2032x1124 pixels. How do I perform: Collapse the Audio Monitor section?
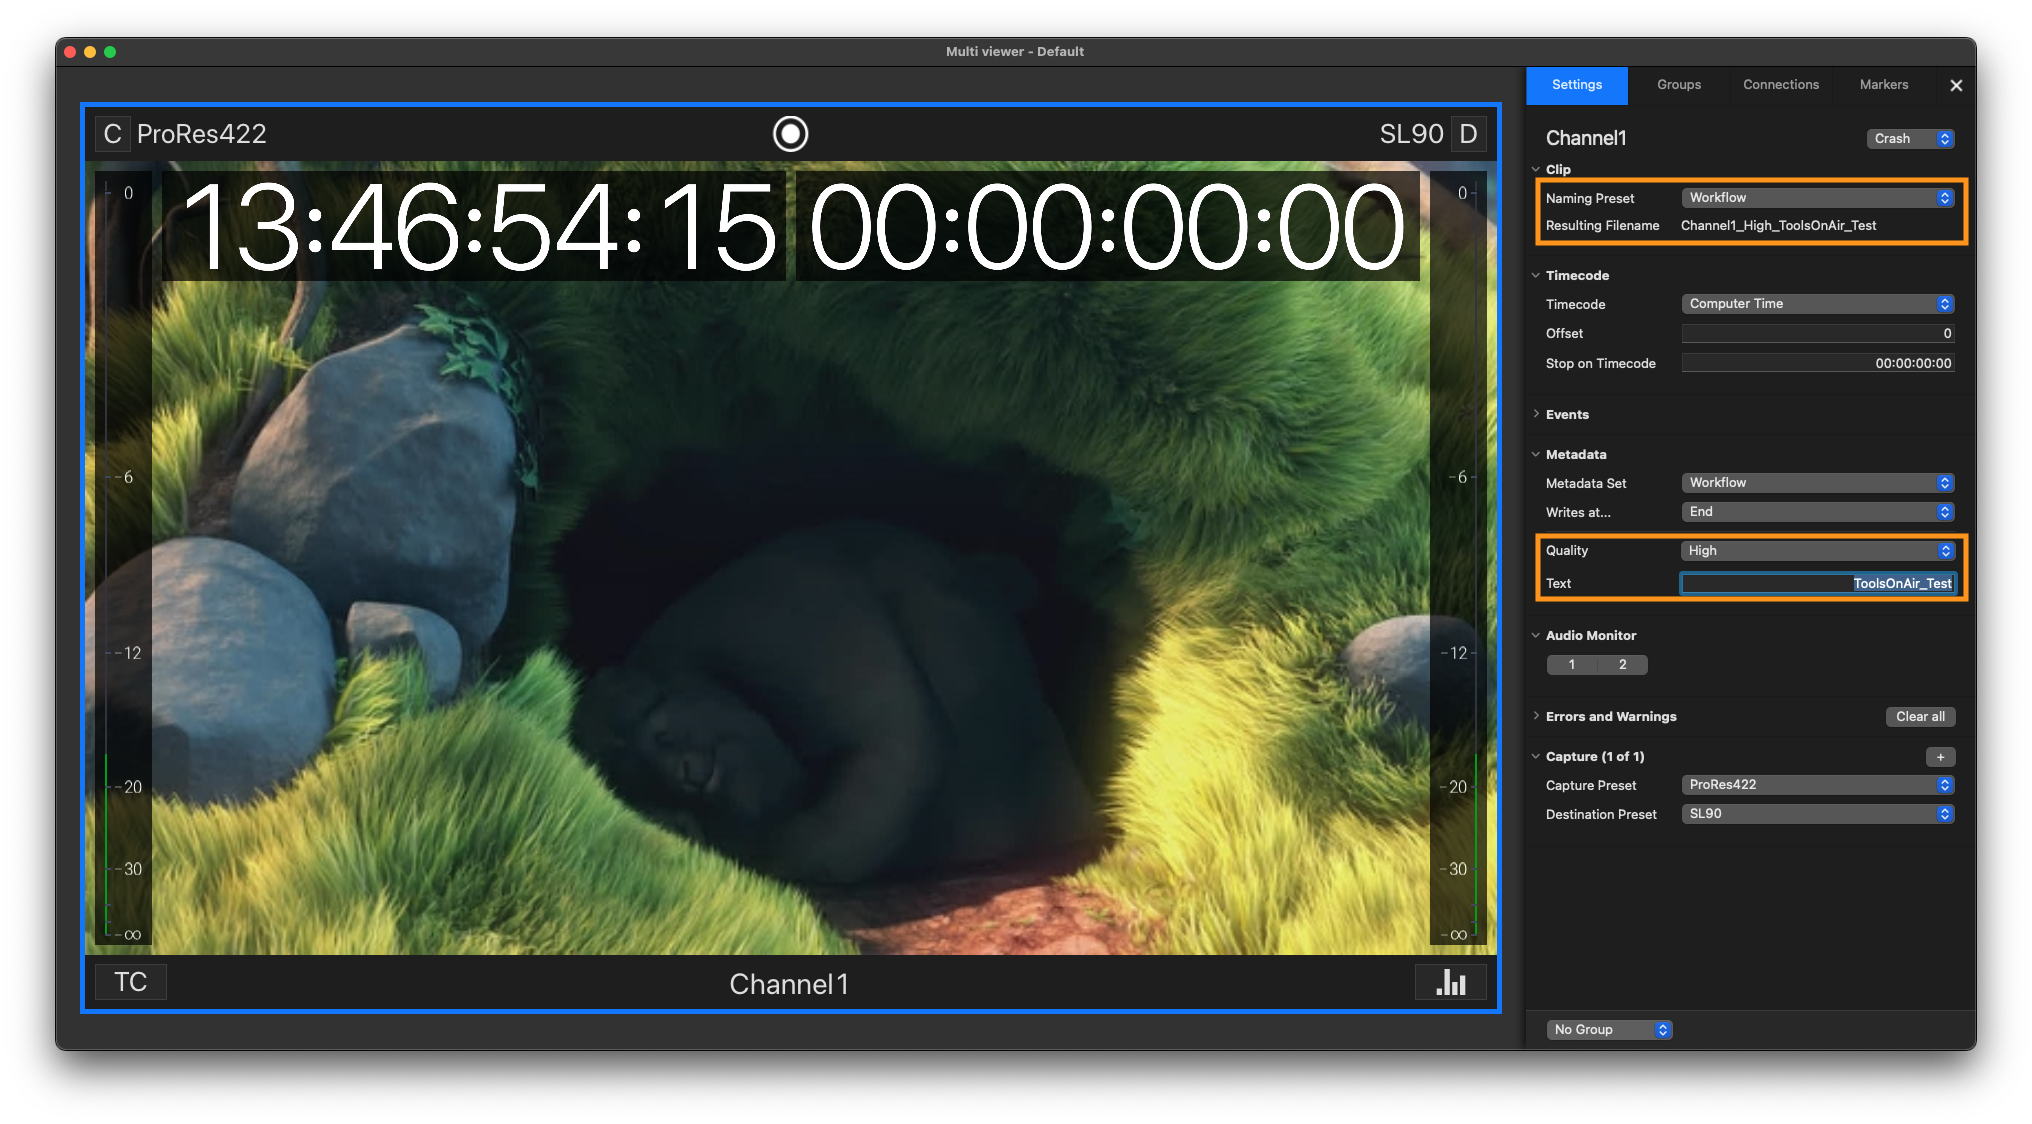tap(1536, 635)
